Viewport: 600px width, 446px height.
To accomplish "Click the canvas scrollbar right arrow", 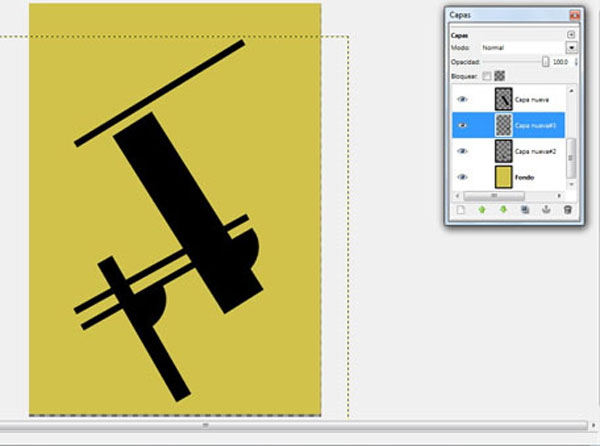I will point(593,425).
